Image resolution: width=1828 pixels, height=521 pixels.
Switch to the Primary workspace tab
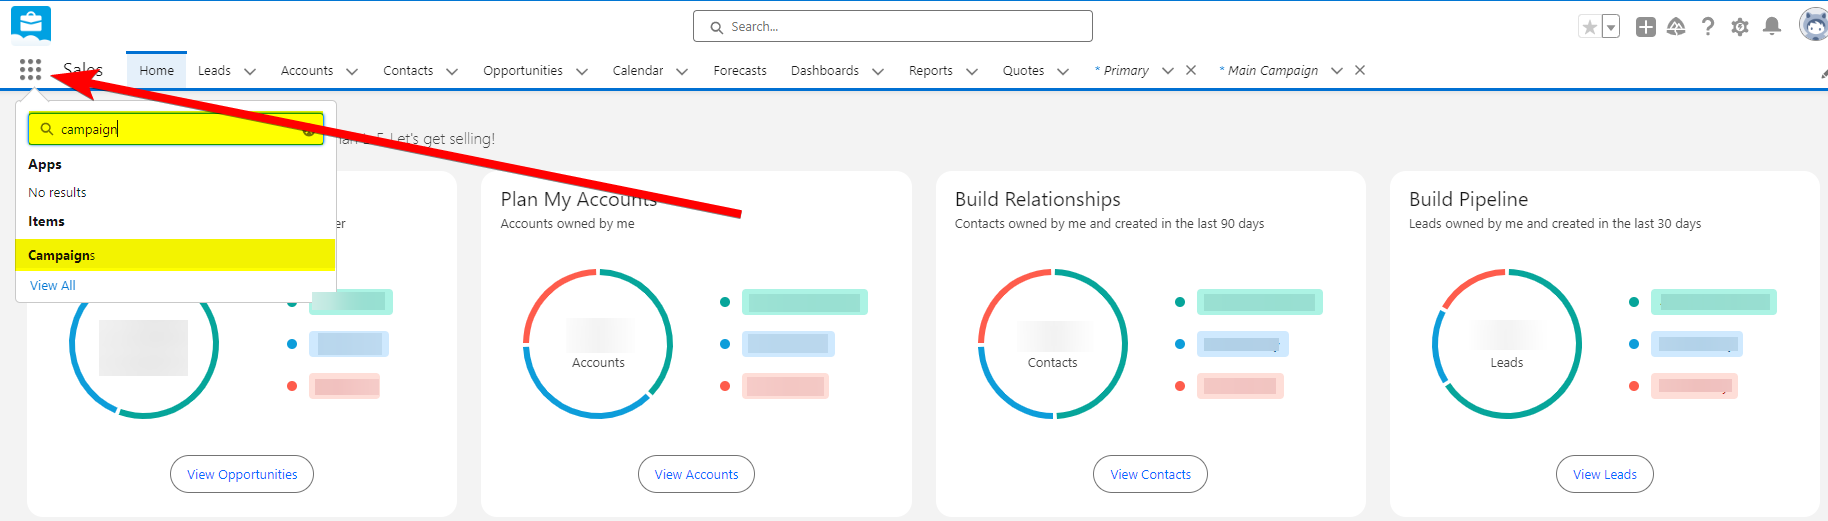pos(1122,70)
